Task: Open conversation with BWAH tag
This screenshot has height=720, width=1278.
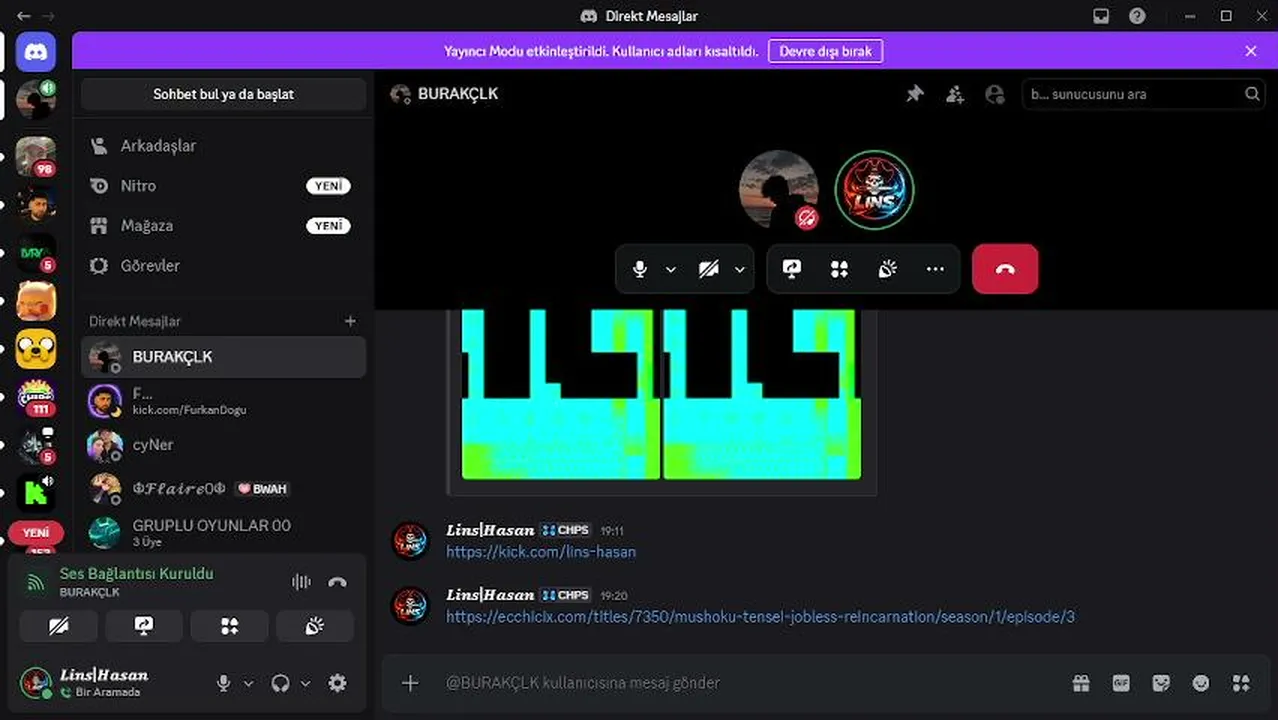Action: coord(223,489)
